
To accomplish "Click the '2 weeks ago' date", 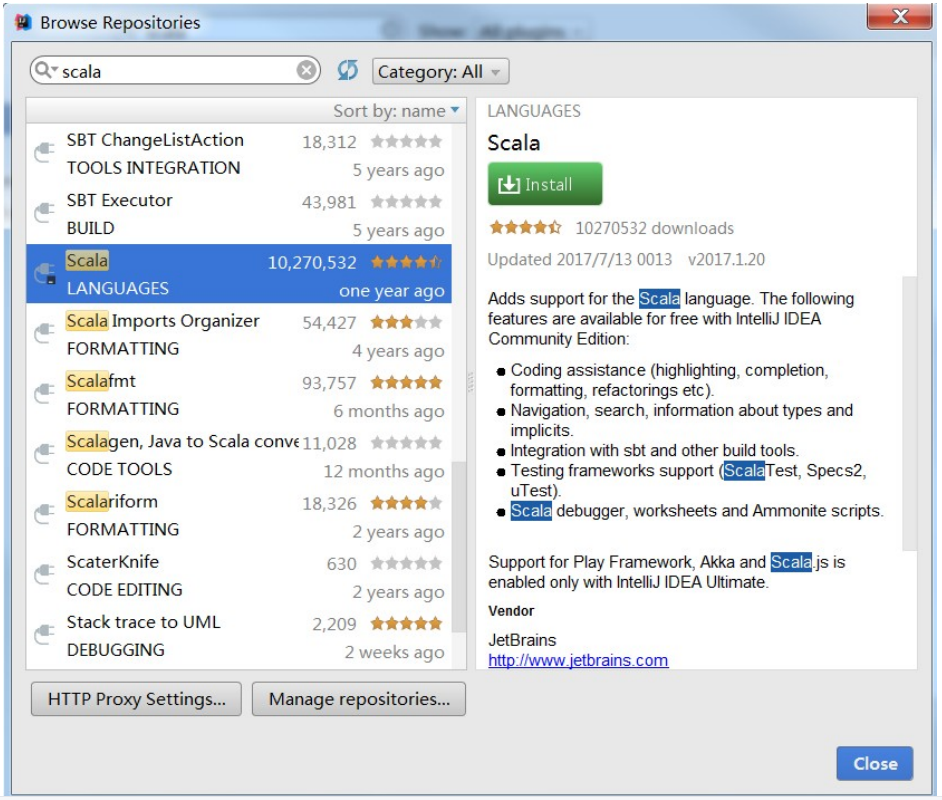I will 394,652.
